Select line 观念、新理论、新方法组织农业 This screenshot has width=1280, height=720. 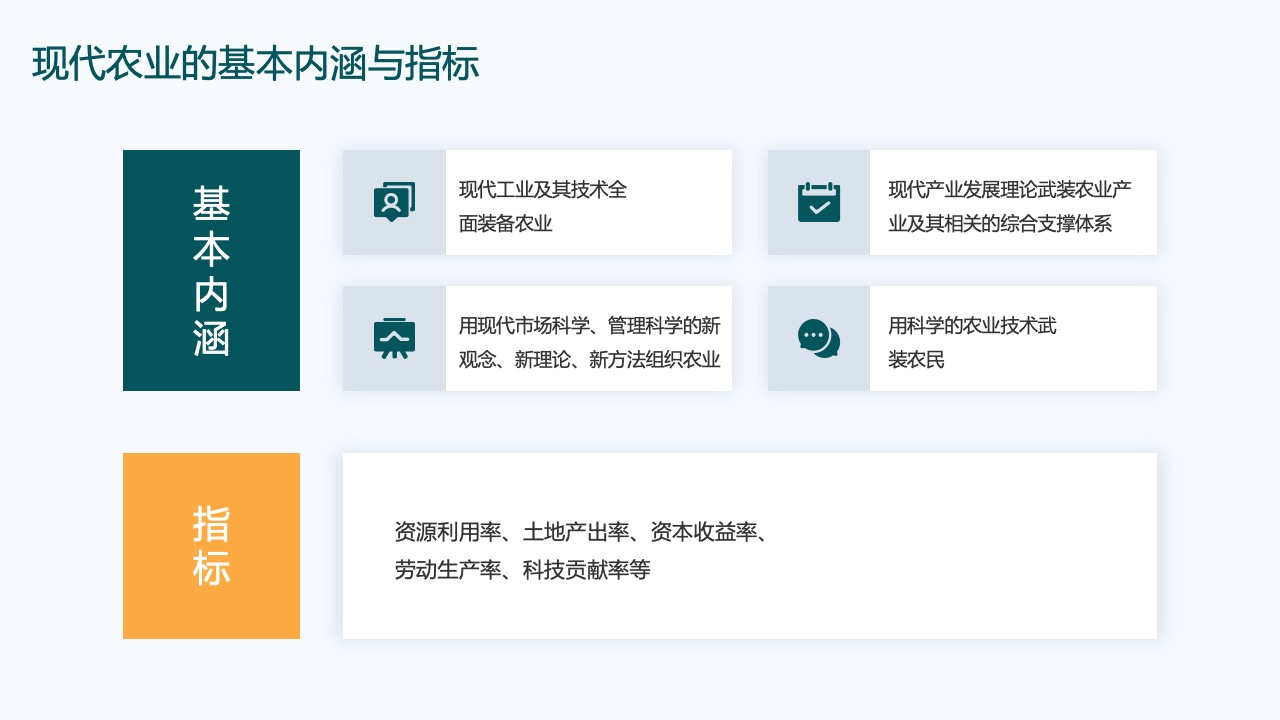(590, 359)
